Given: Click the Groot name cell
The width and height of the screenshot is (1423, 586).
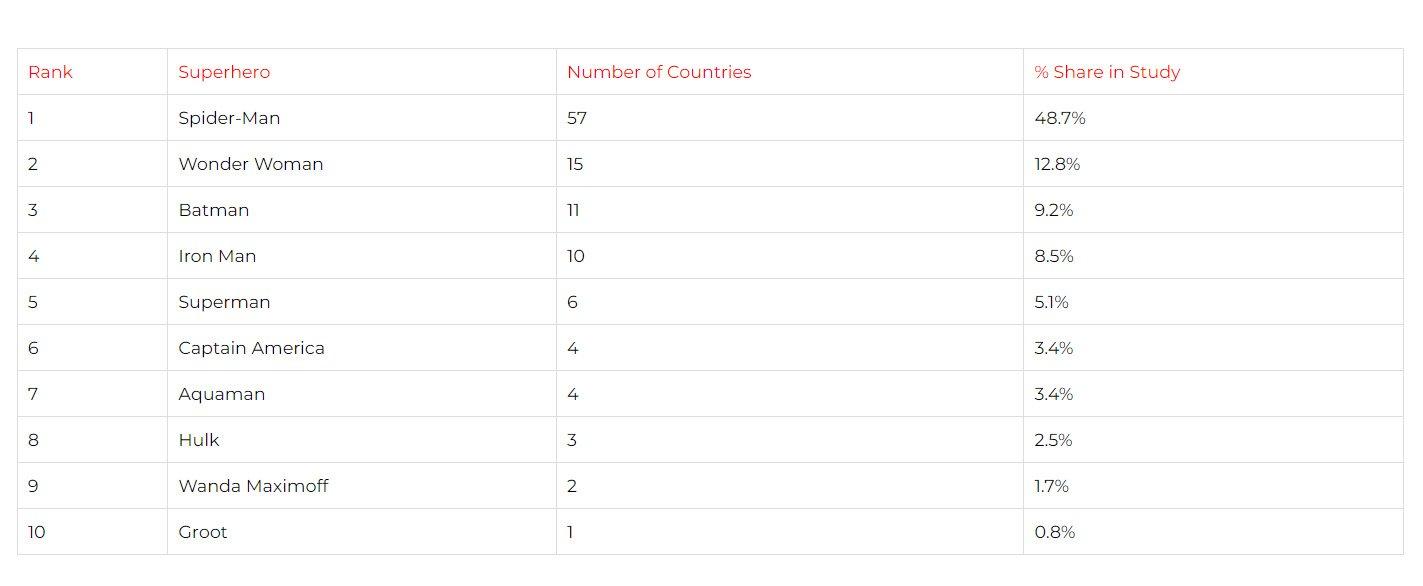Looking at the screenshot, I should pos(203,532).
